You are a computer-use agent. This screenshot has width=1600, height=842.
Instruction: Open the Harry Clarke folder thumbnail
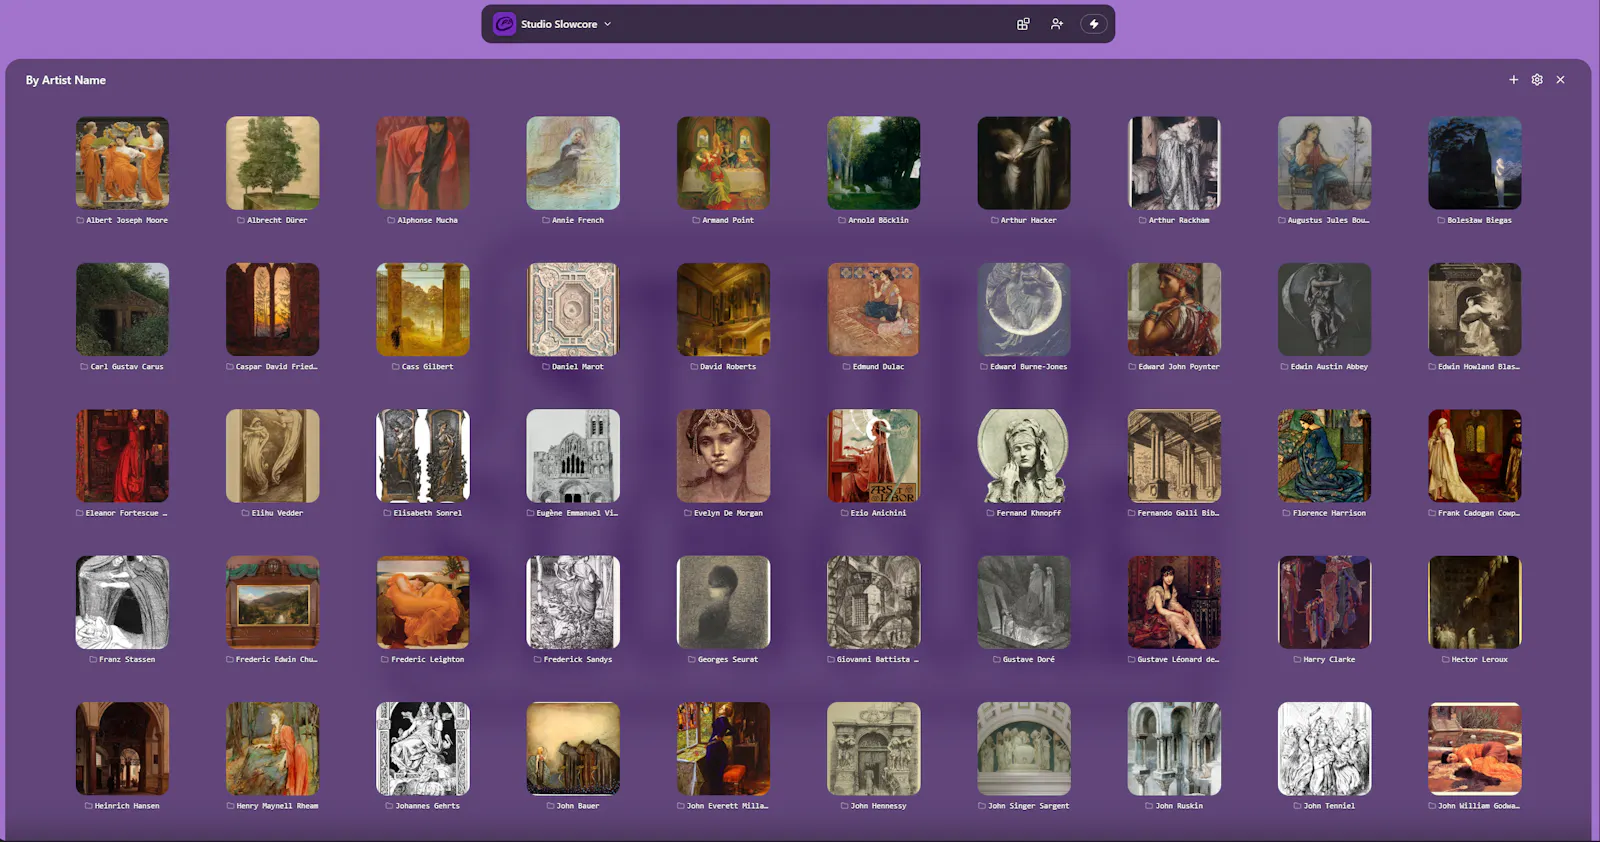1324,602
